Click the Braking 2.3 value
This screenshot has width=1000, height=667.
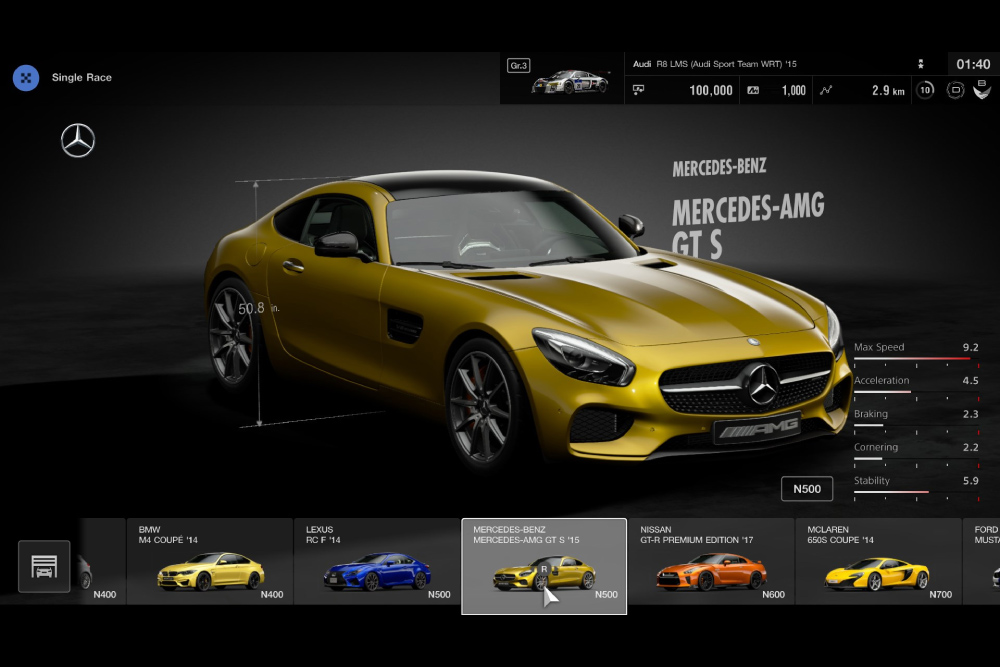(970, 414)
